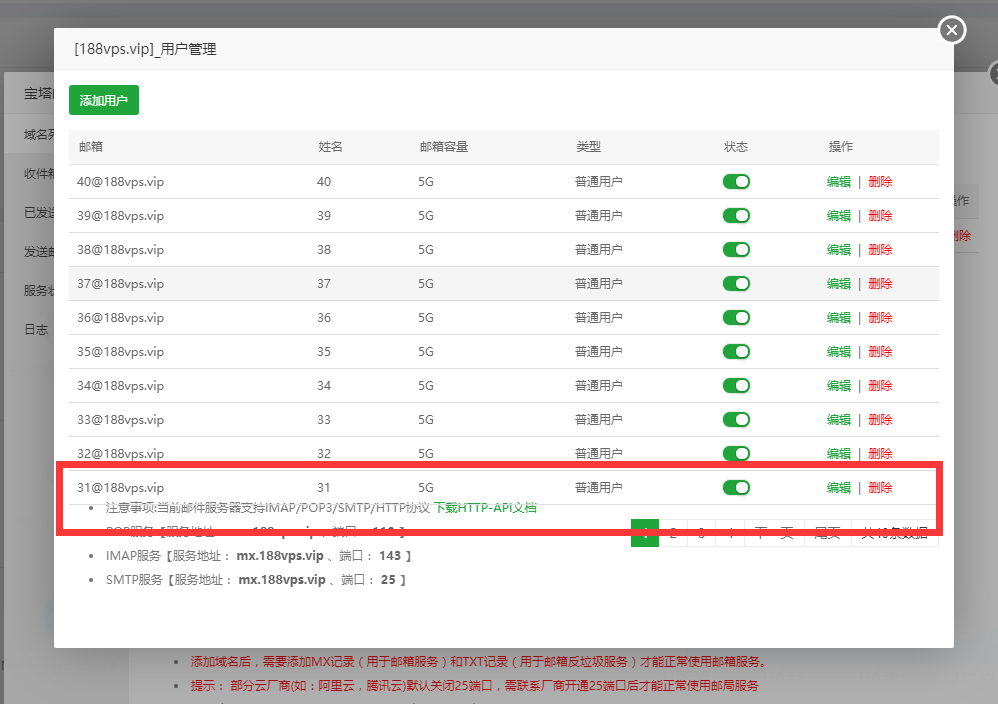The height and width of the screenshot is (704, 998).
Task: Turn off status switch for 37@188vps.vip
Action: point(736,283)
